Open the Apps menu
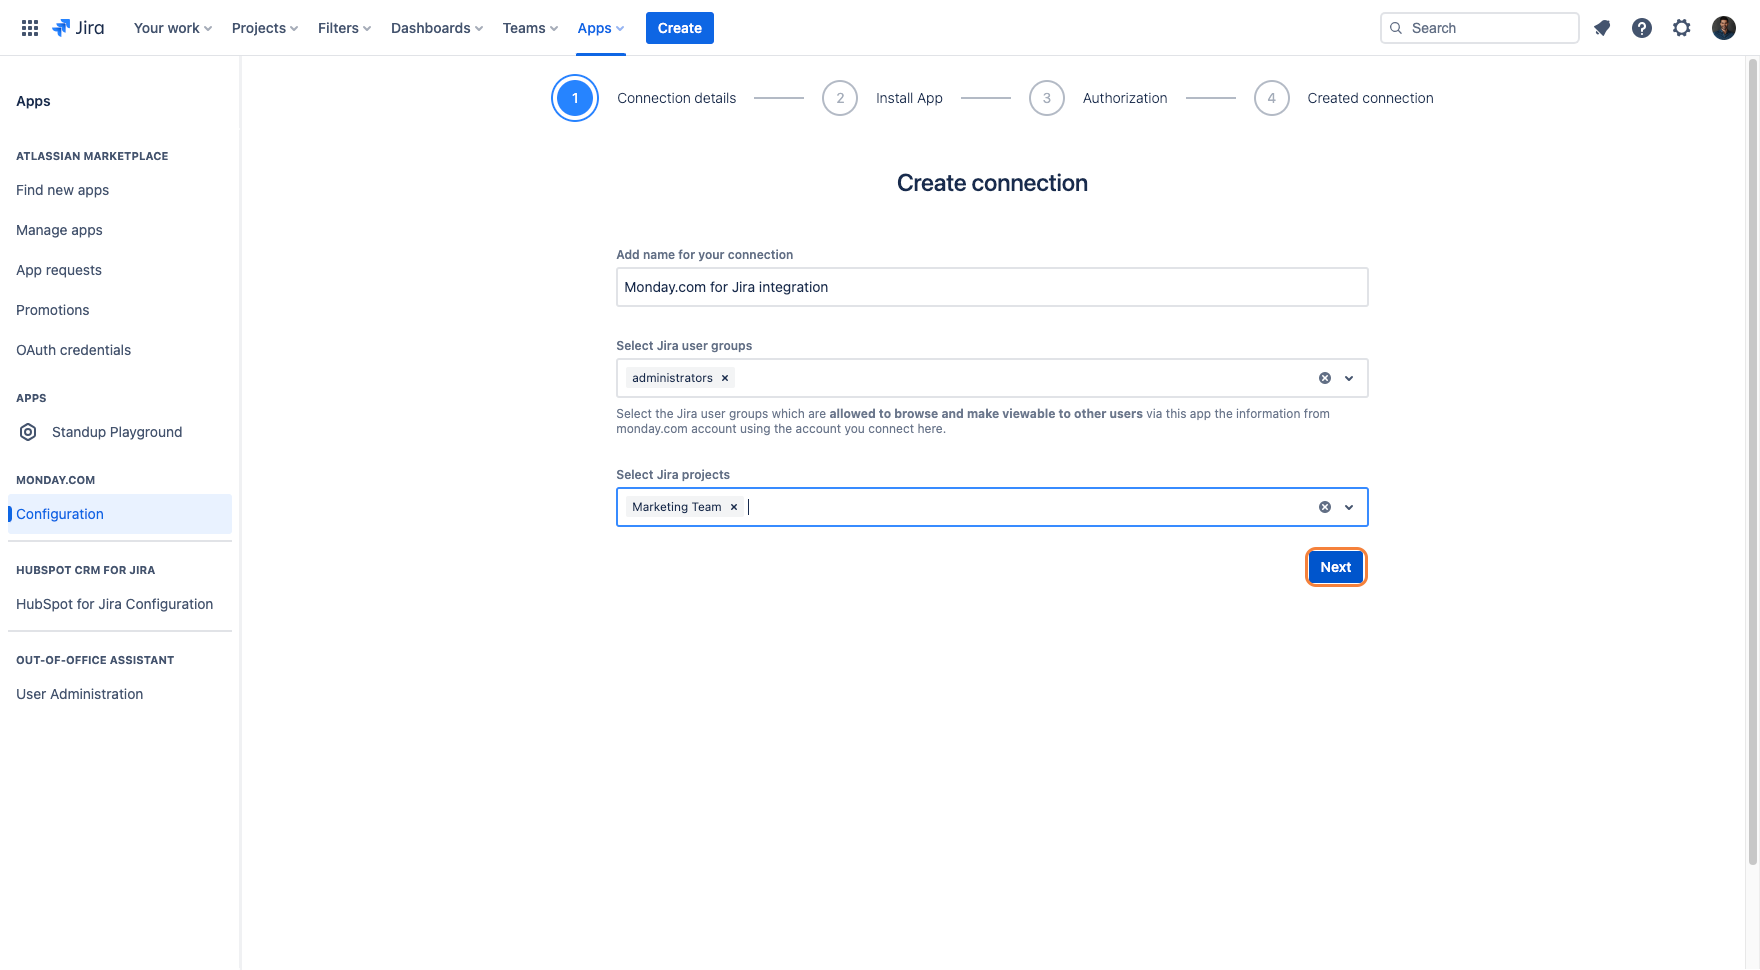This screenshot has width=1760, height=970. click(600, 28)
